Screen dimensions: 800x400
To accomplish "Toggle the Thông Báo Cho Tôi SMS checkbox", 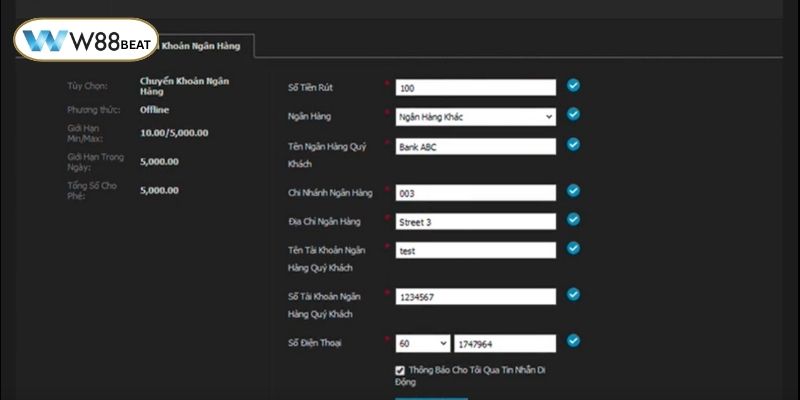I will (x=401, y=370).
